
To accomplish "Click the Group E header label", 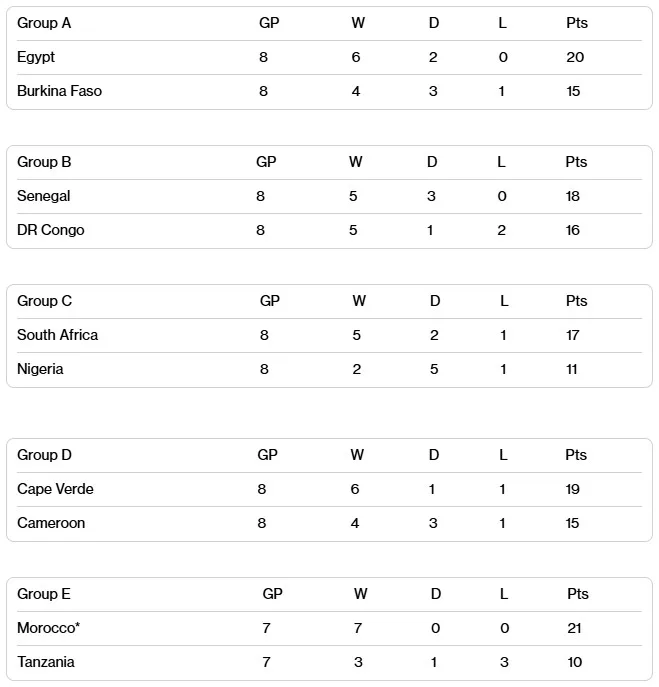I will click(x=44, y=594).
